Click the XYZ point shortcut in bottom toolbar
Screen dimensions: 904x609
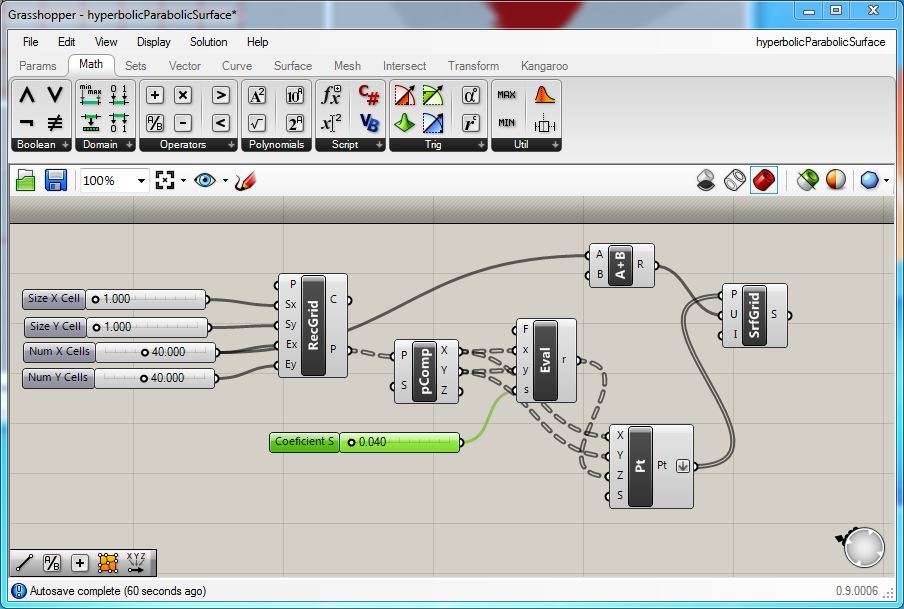pos(136,563)
